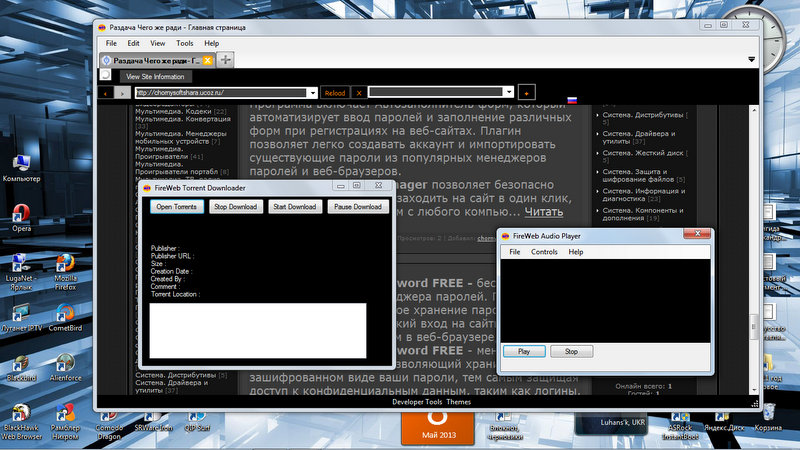Launch the SRWare Iron desktop icon
This screenshot has height=450, width=800.
[153, 422]
